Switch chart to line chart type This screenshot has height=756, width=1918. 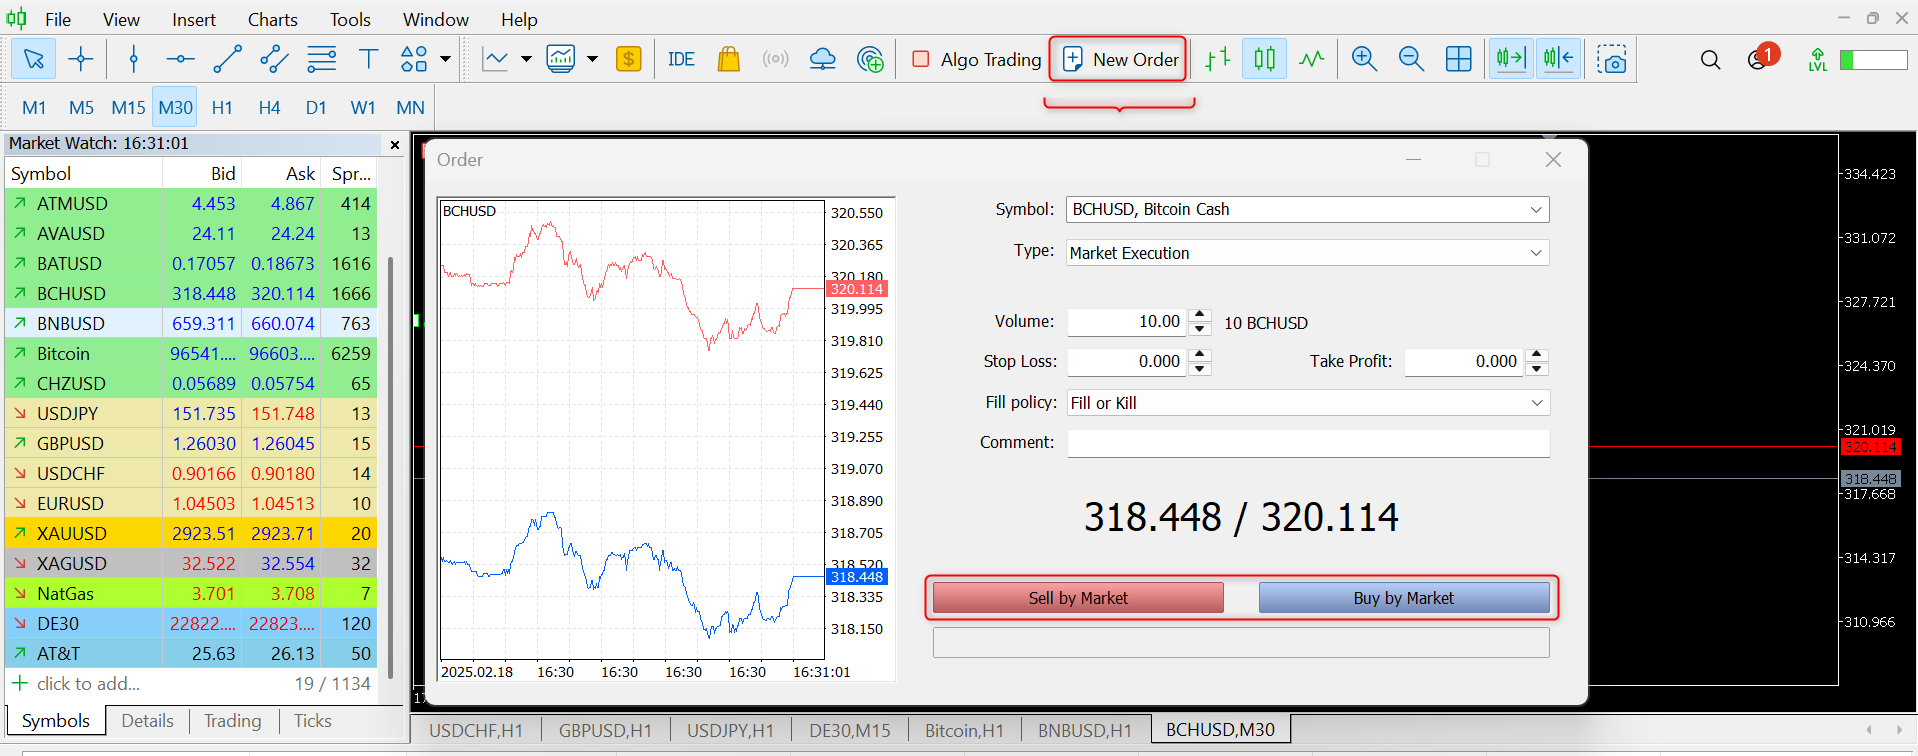pyautogui.click(x=1312, y=59)
